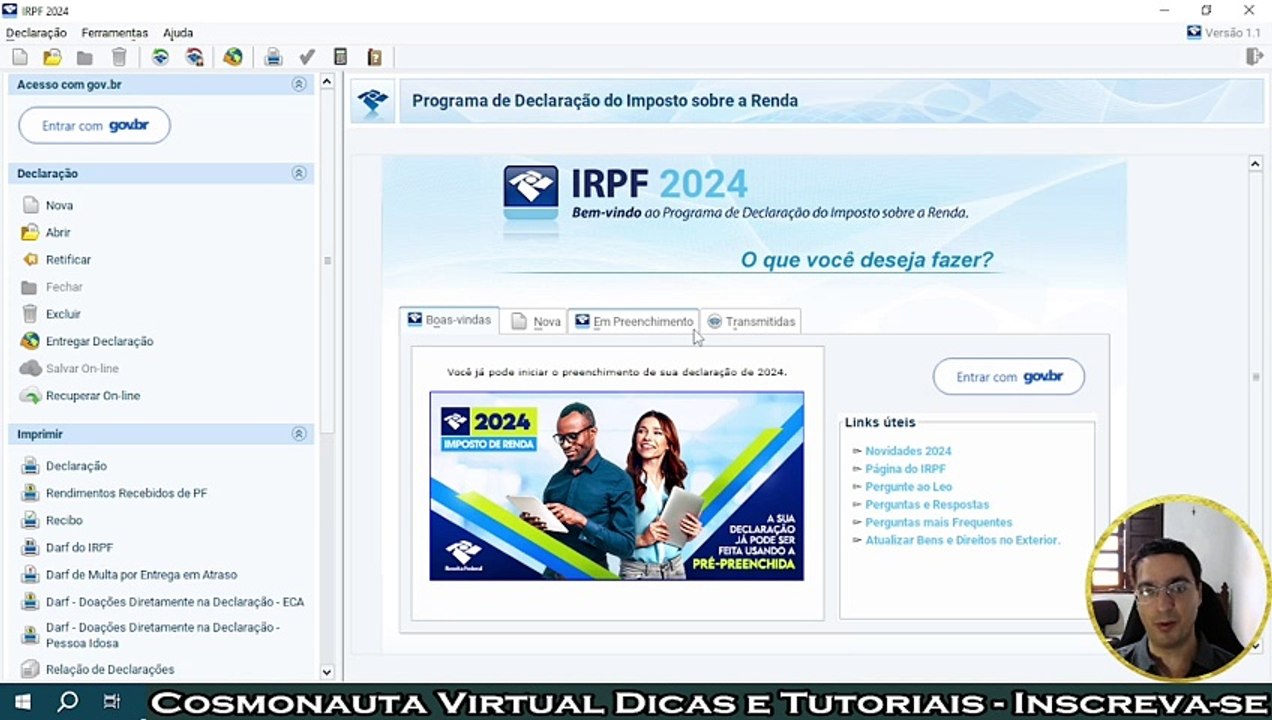Viewport: 1272px width, 720px height.
Task: Open Atualizar Bens e Direitos no Exterior link
Action: (x=962, y=540)
